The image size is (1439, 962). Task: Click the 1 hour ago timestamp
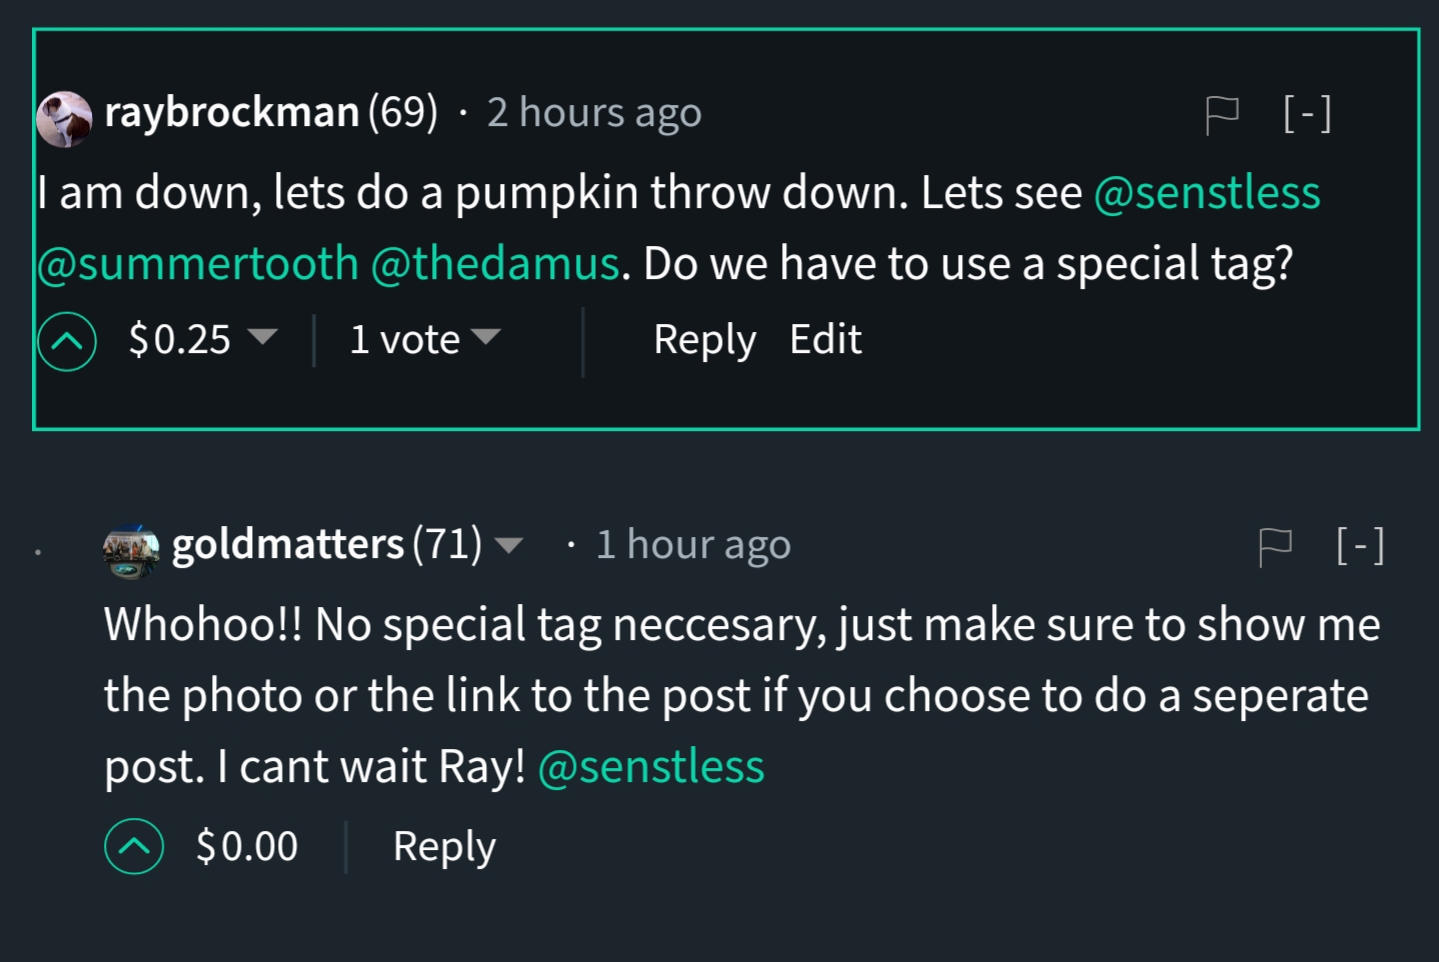pos(692,544)
